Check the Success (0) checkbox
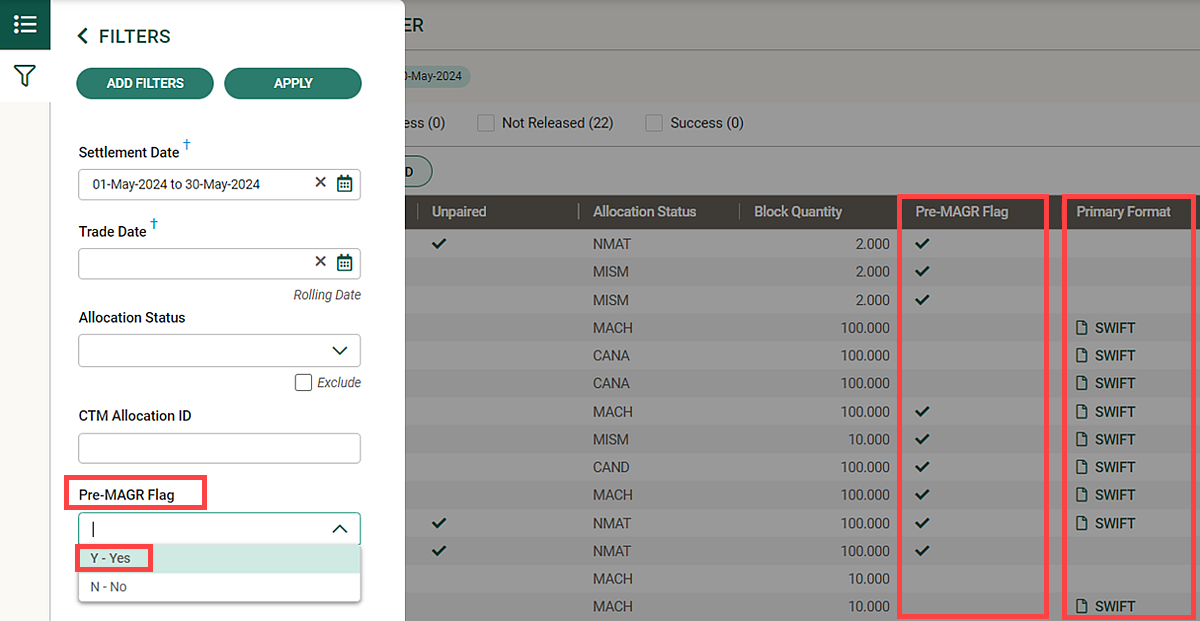The image size is (1200, 621). [x=657, y=122]
